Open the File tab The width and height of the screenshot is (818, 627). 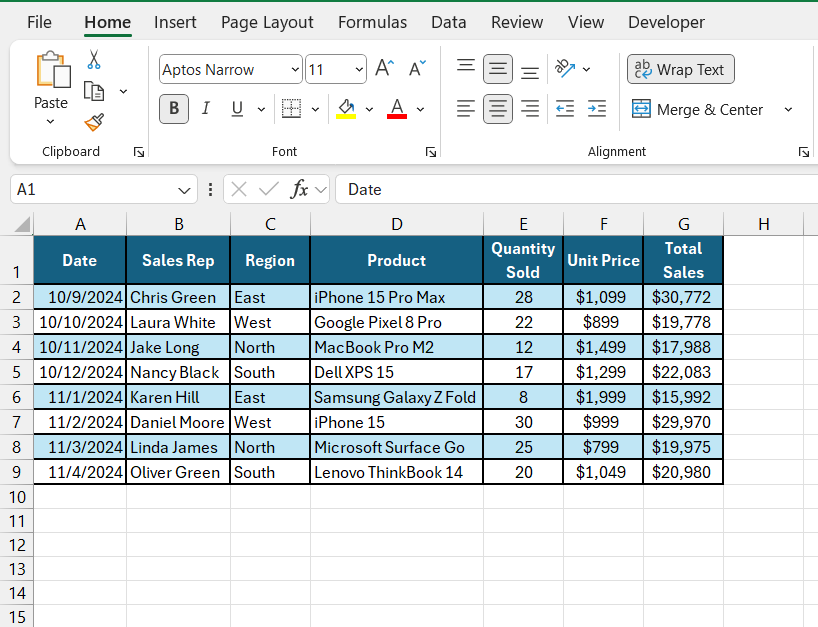pyautogui.click(x=39, y=22)
